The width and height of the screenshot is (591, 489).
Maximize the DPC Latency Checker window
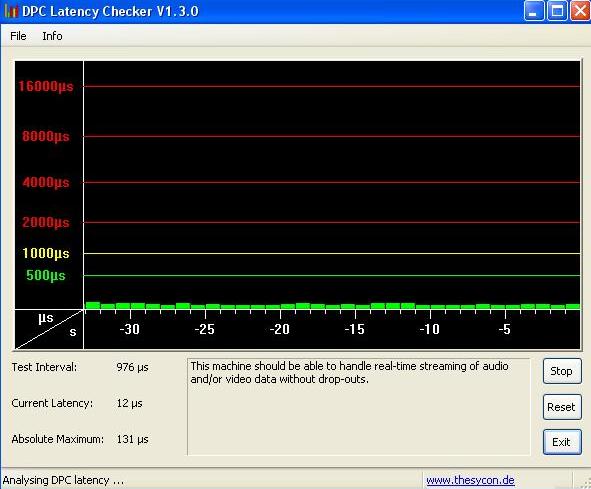(557, 11)
